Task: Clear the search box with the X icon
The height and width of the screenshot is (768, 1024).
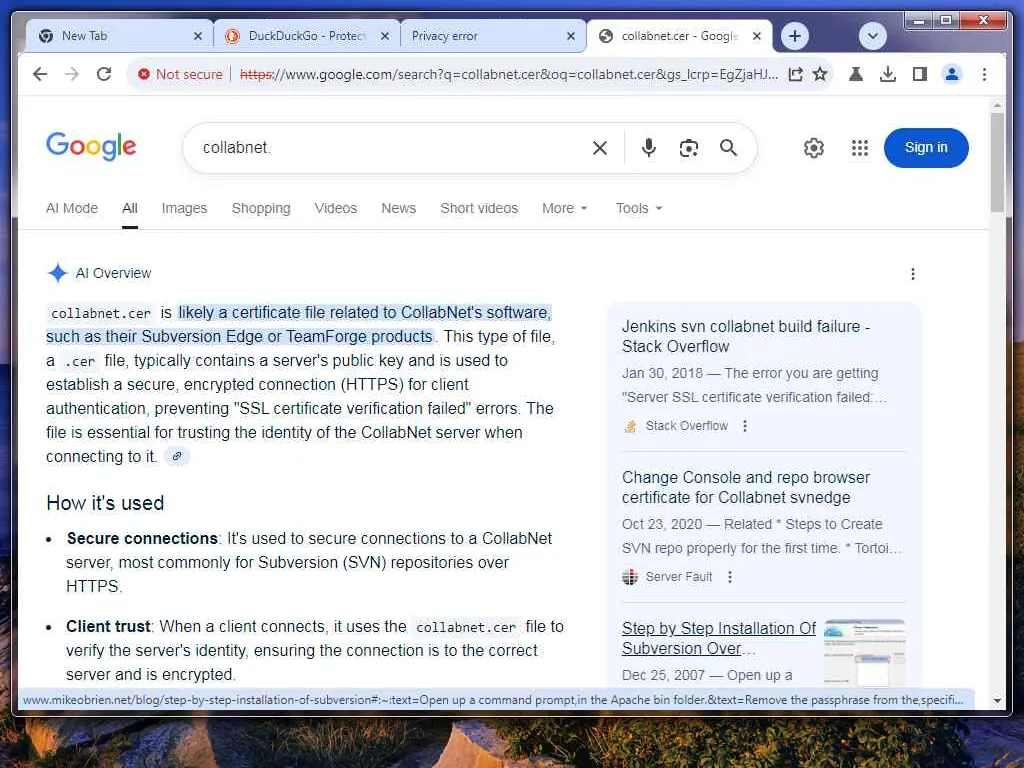Action: (x=600, y=148)
